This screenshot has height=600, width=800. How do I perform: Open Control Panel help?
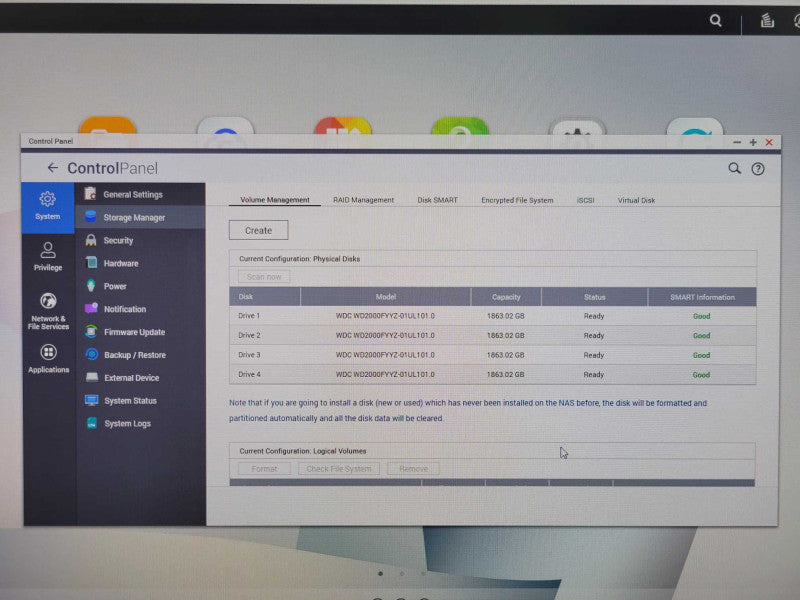[x=758, y=169]
